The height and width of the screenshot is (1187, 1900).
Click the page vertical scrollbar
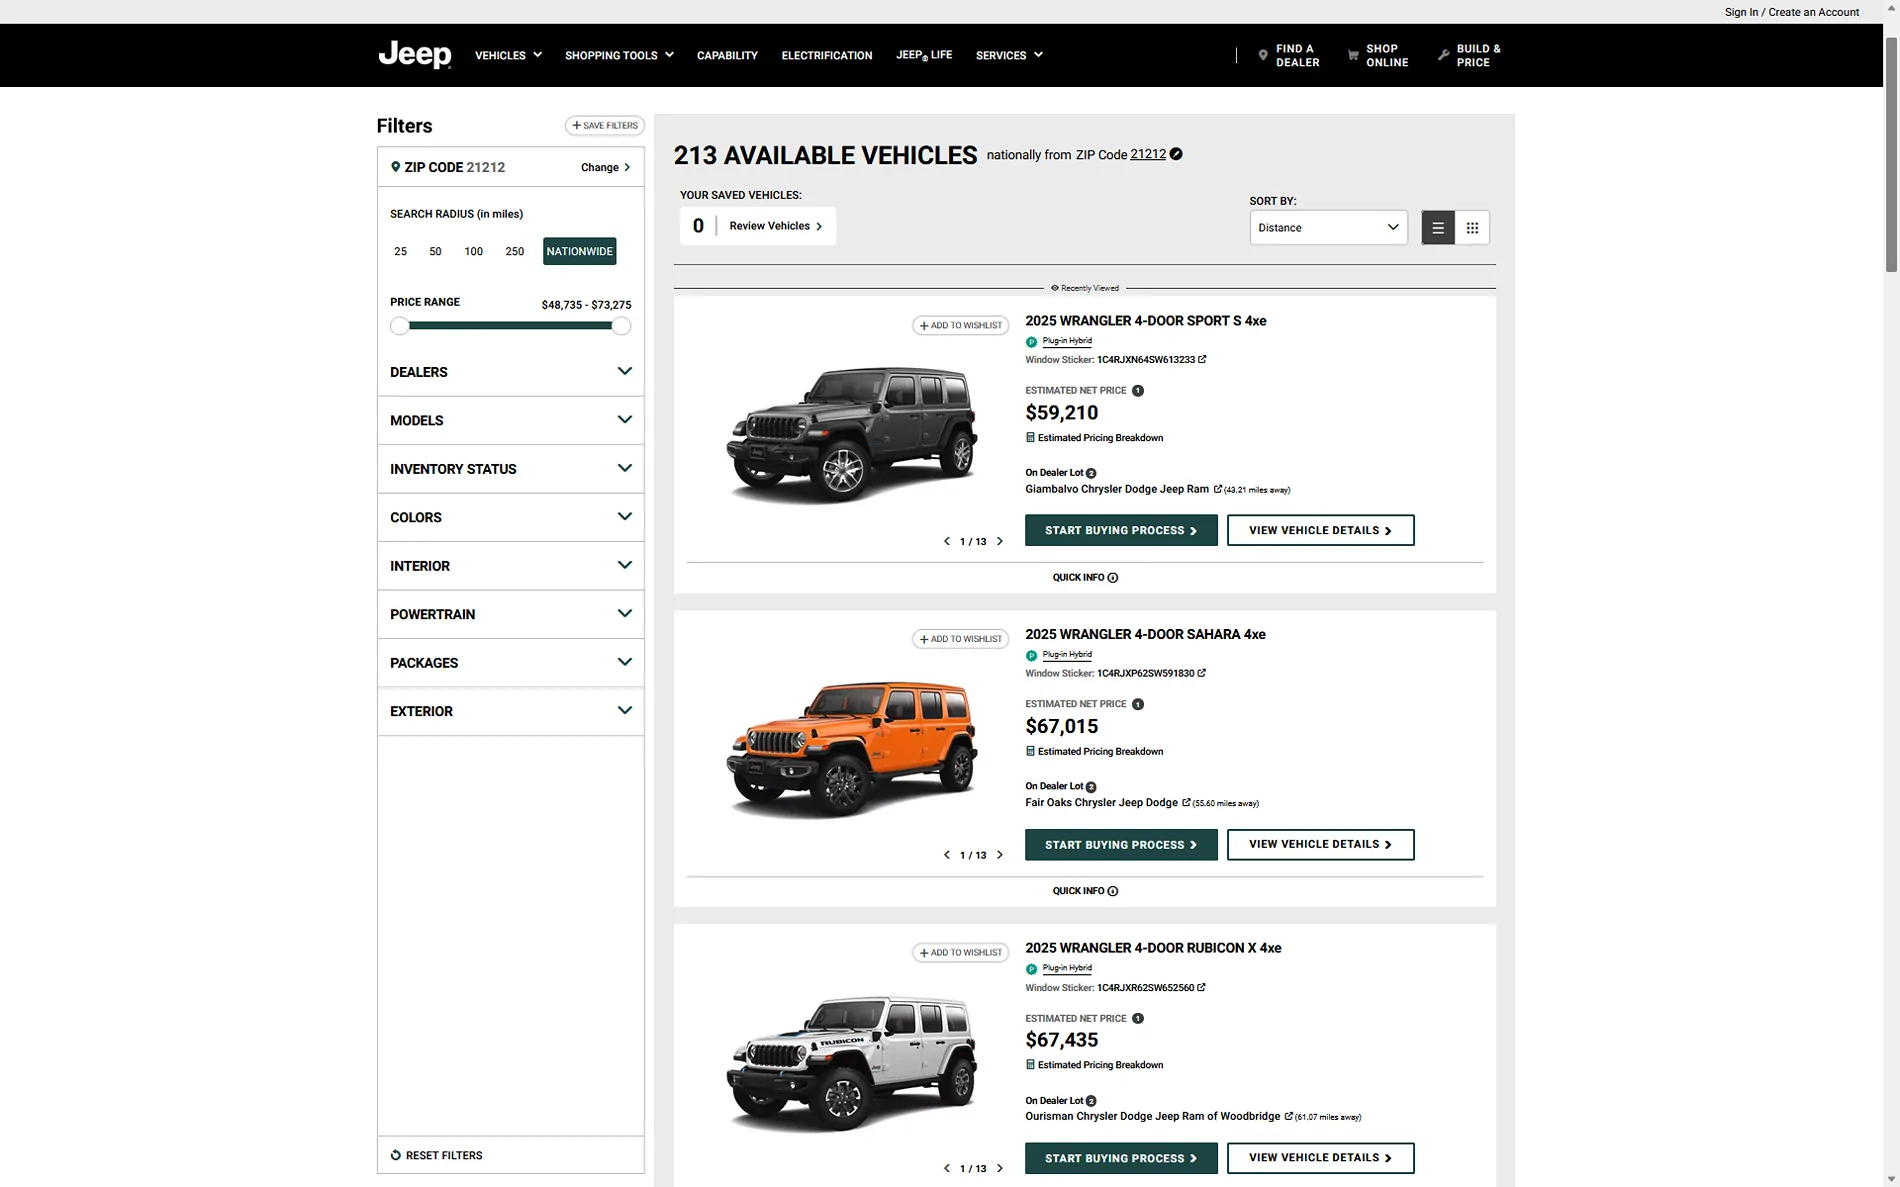pos(1891,155)
